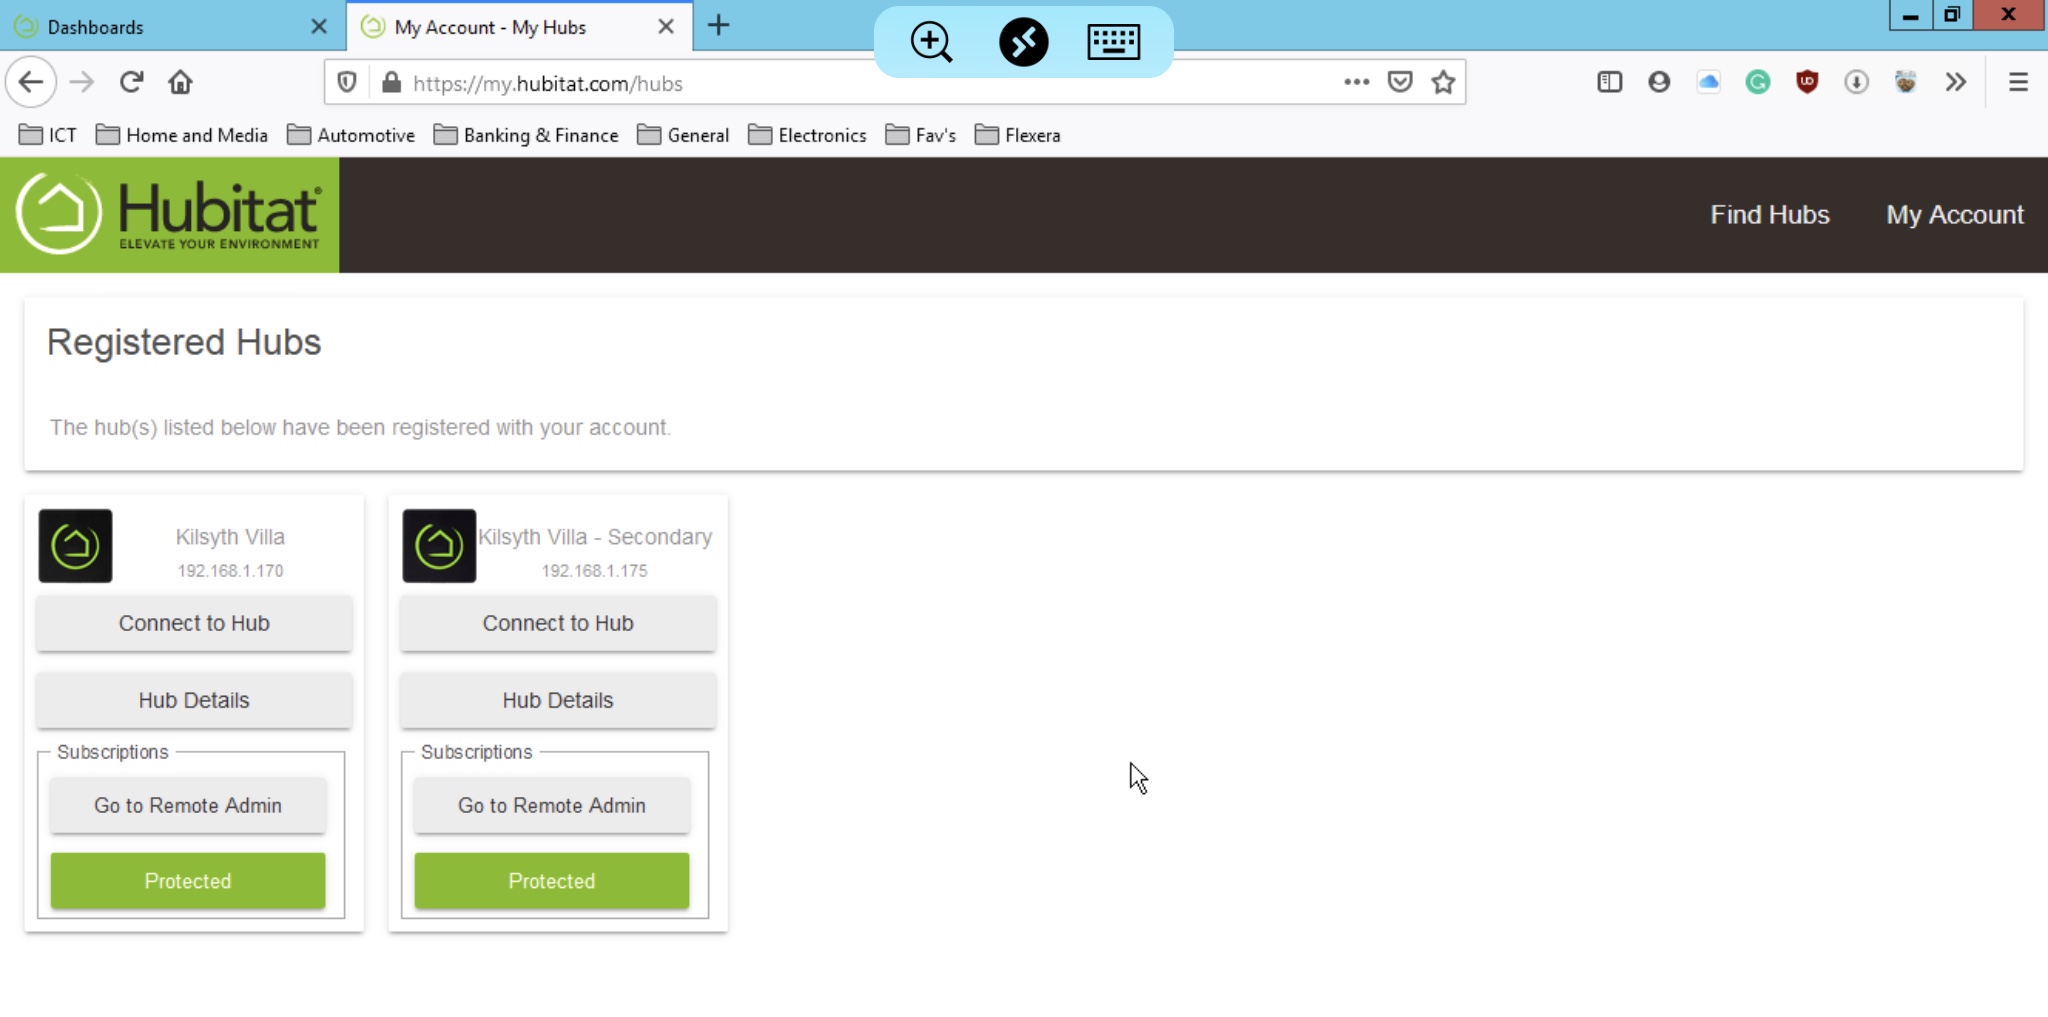Image resolution: width=2048 pixels, height=1017 pixels.
Task: Go to Remote Admin for Kilsyth Villa
Action: pos(188,805)
